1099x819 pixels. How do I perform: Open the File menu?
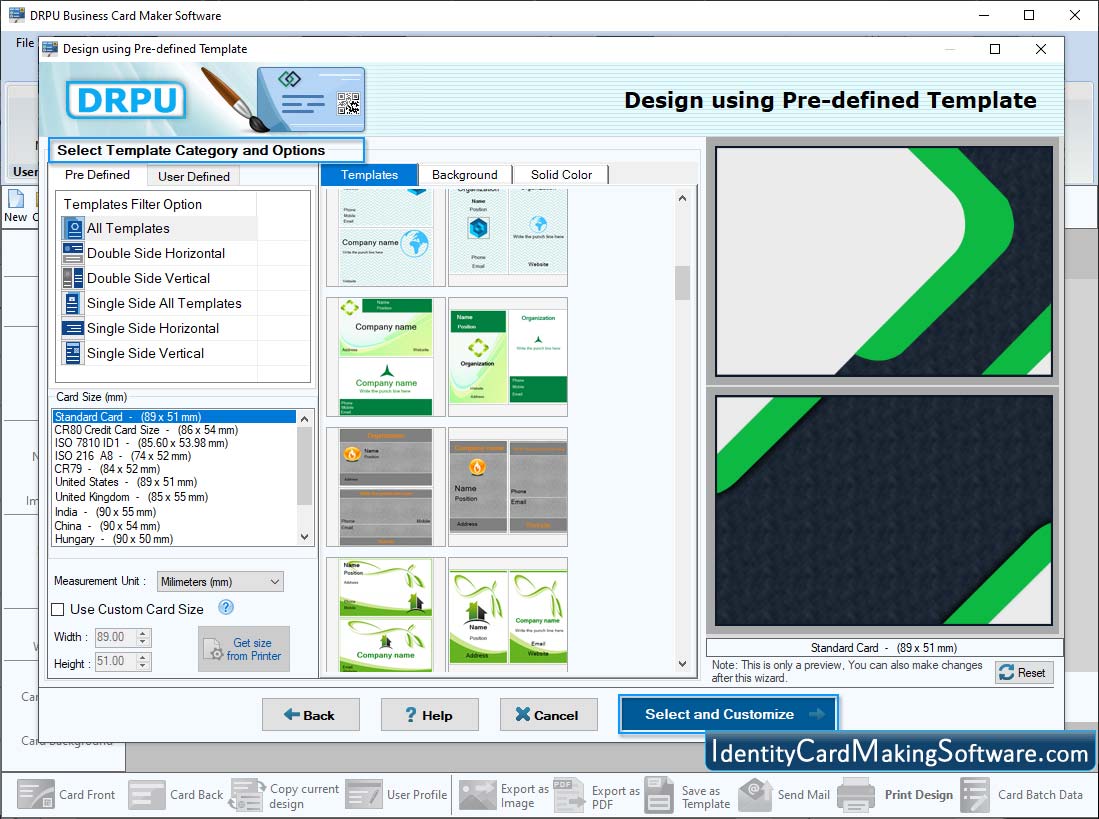(x=25, y=43)
